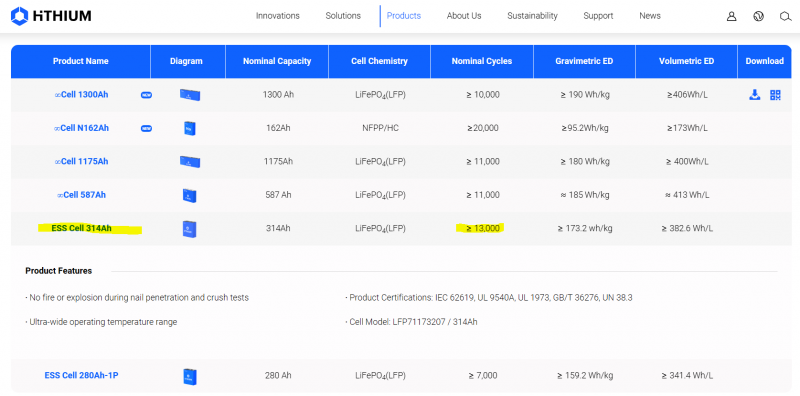Show QR code for ∞Cell 1300Ah
The width and height of the screenshot is (800, 396).
pos(776,95)
